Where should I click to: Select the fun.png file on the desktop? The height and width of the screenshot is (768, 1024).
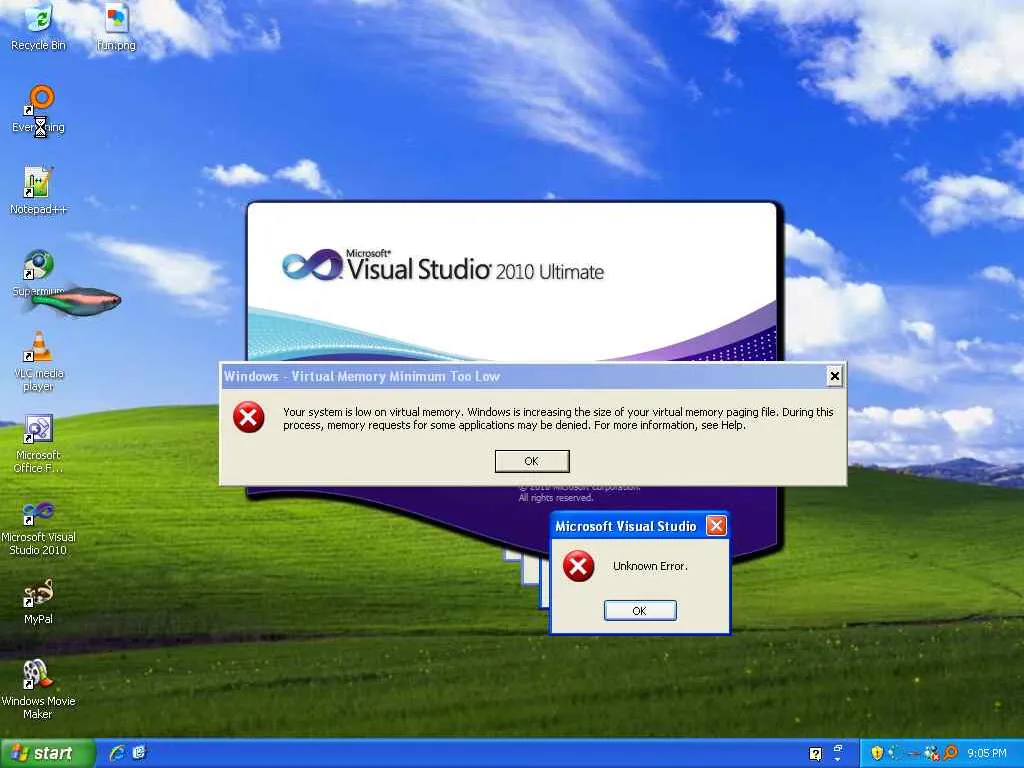pyautogui.click(x=116, y=26)
